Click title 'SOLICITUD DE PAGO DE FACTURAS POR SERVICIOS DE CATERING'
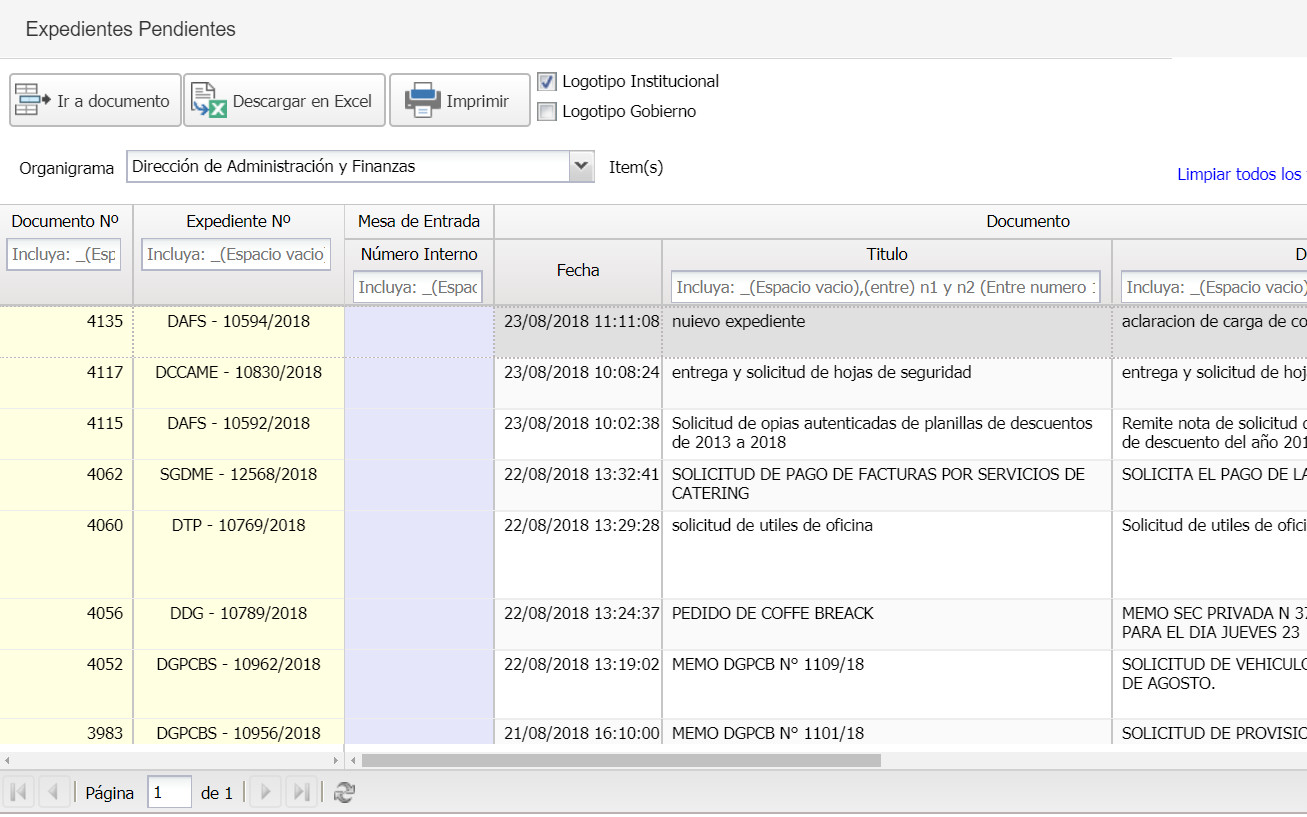The height and width of the screenshot is (817, 1307). coord(878,484)
